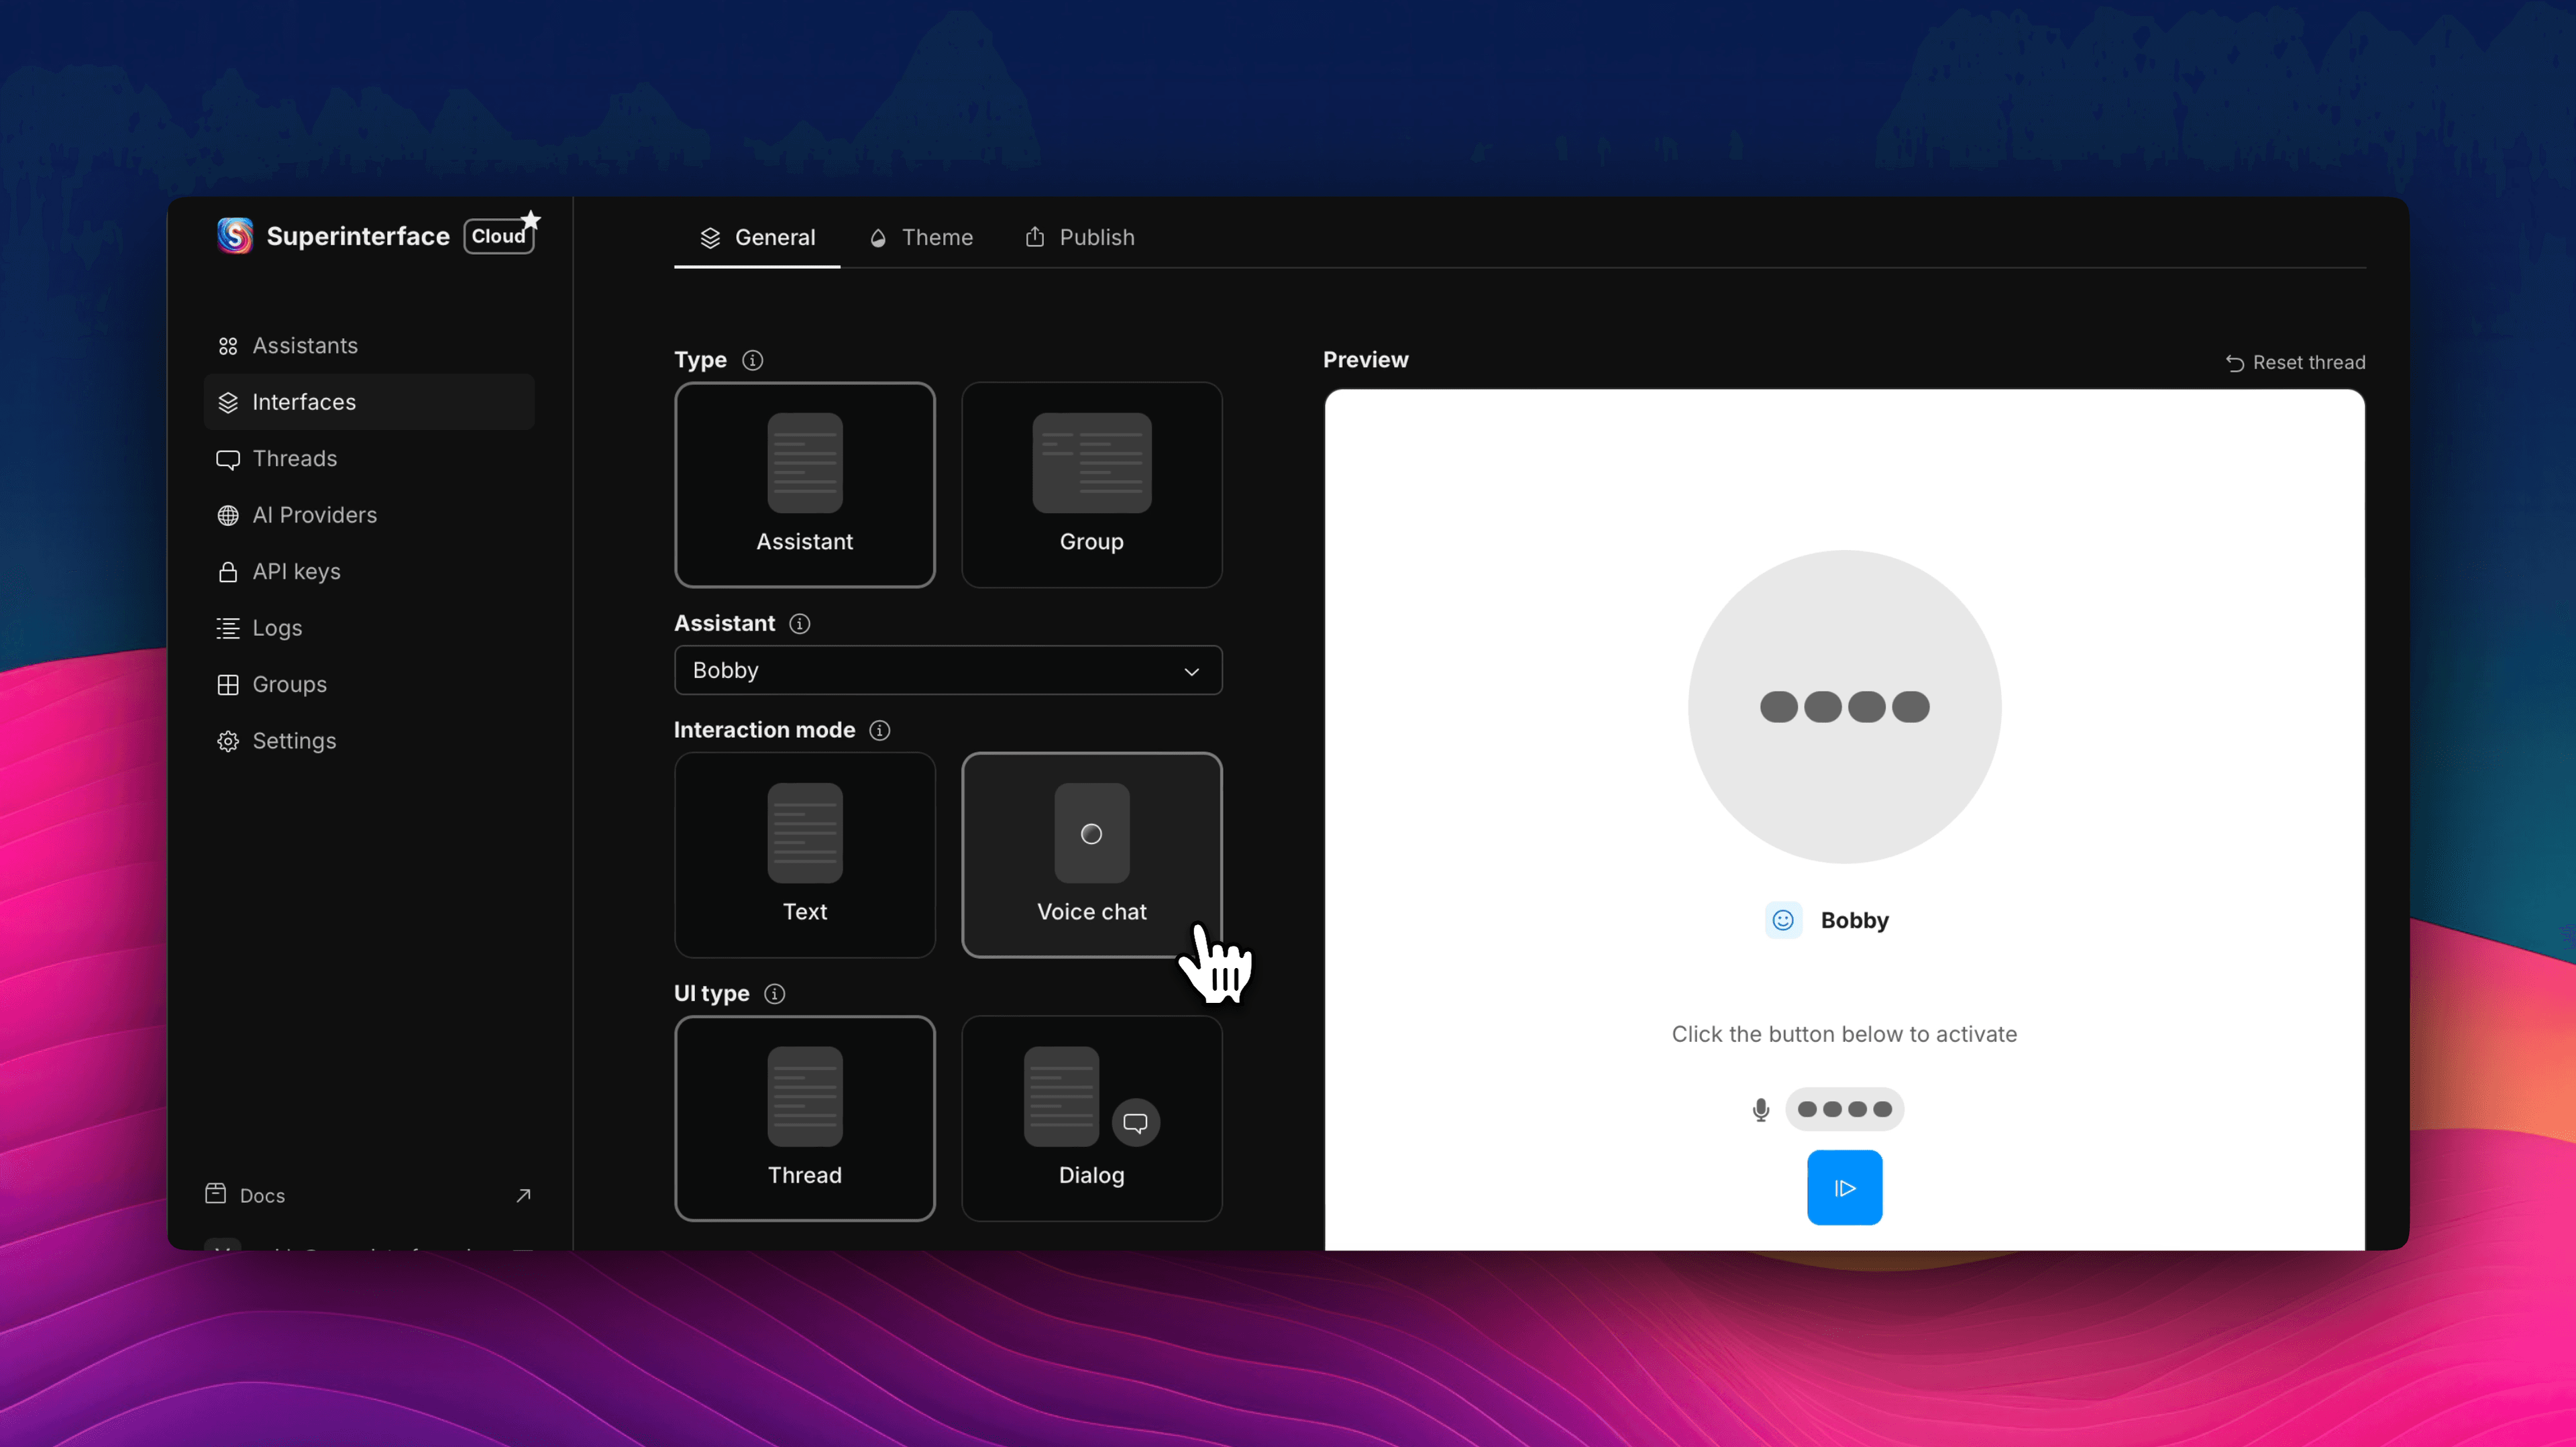Select the Group type card
Image resolution: width=2576 pixels, height=1447 pixels.
(x=1091, y=485)
